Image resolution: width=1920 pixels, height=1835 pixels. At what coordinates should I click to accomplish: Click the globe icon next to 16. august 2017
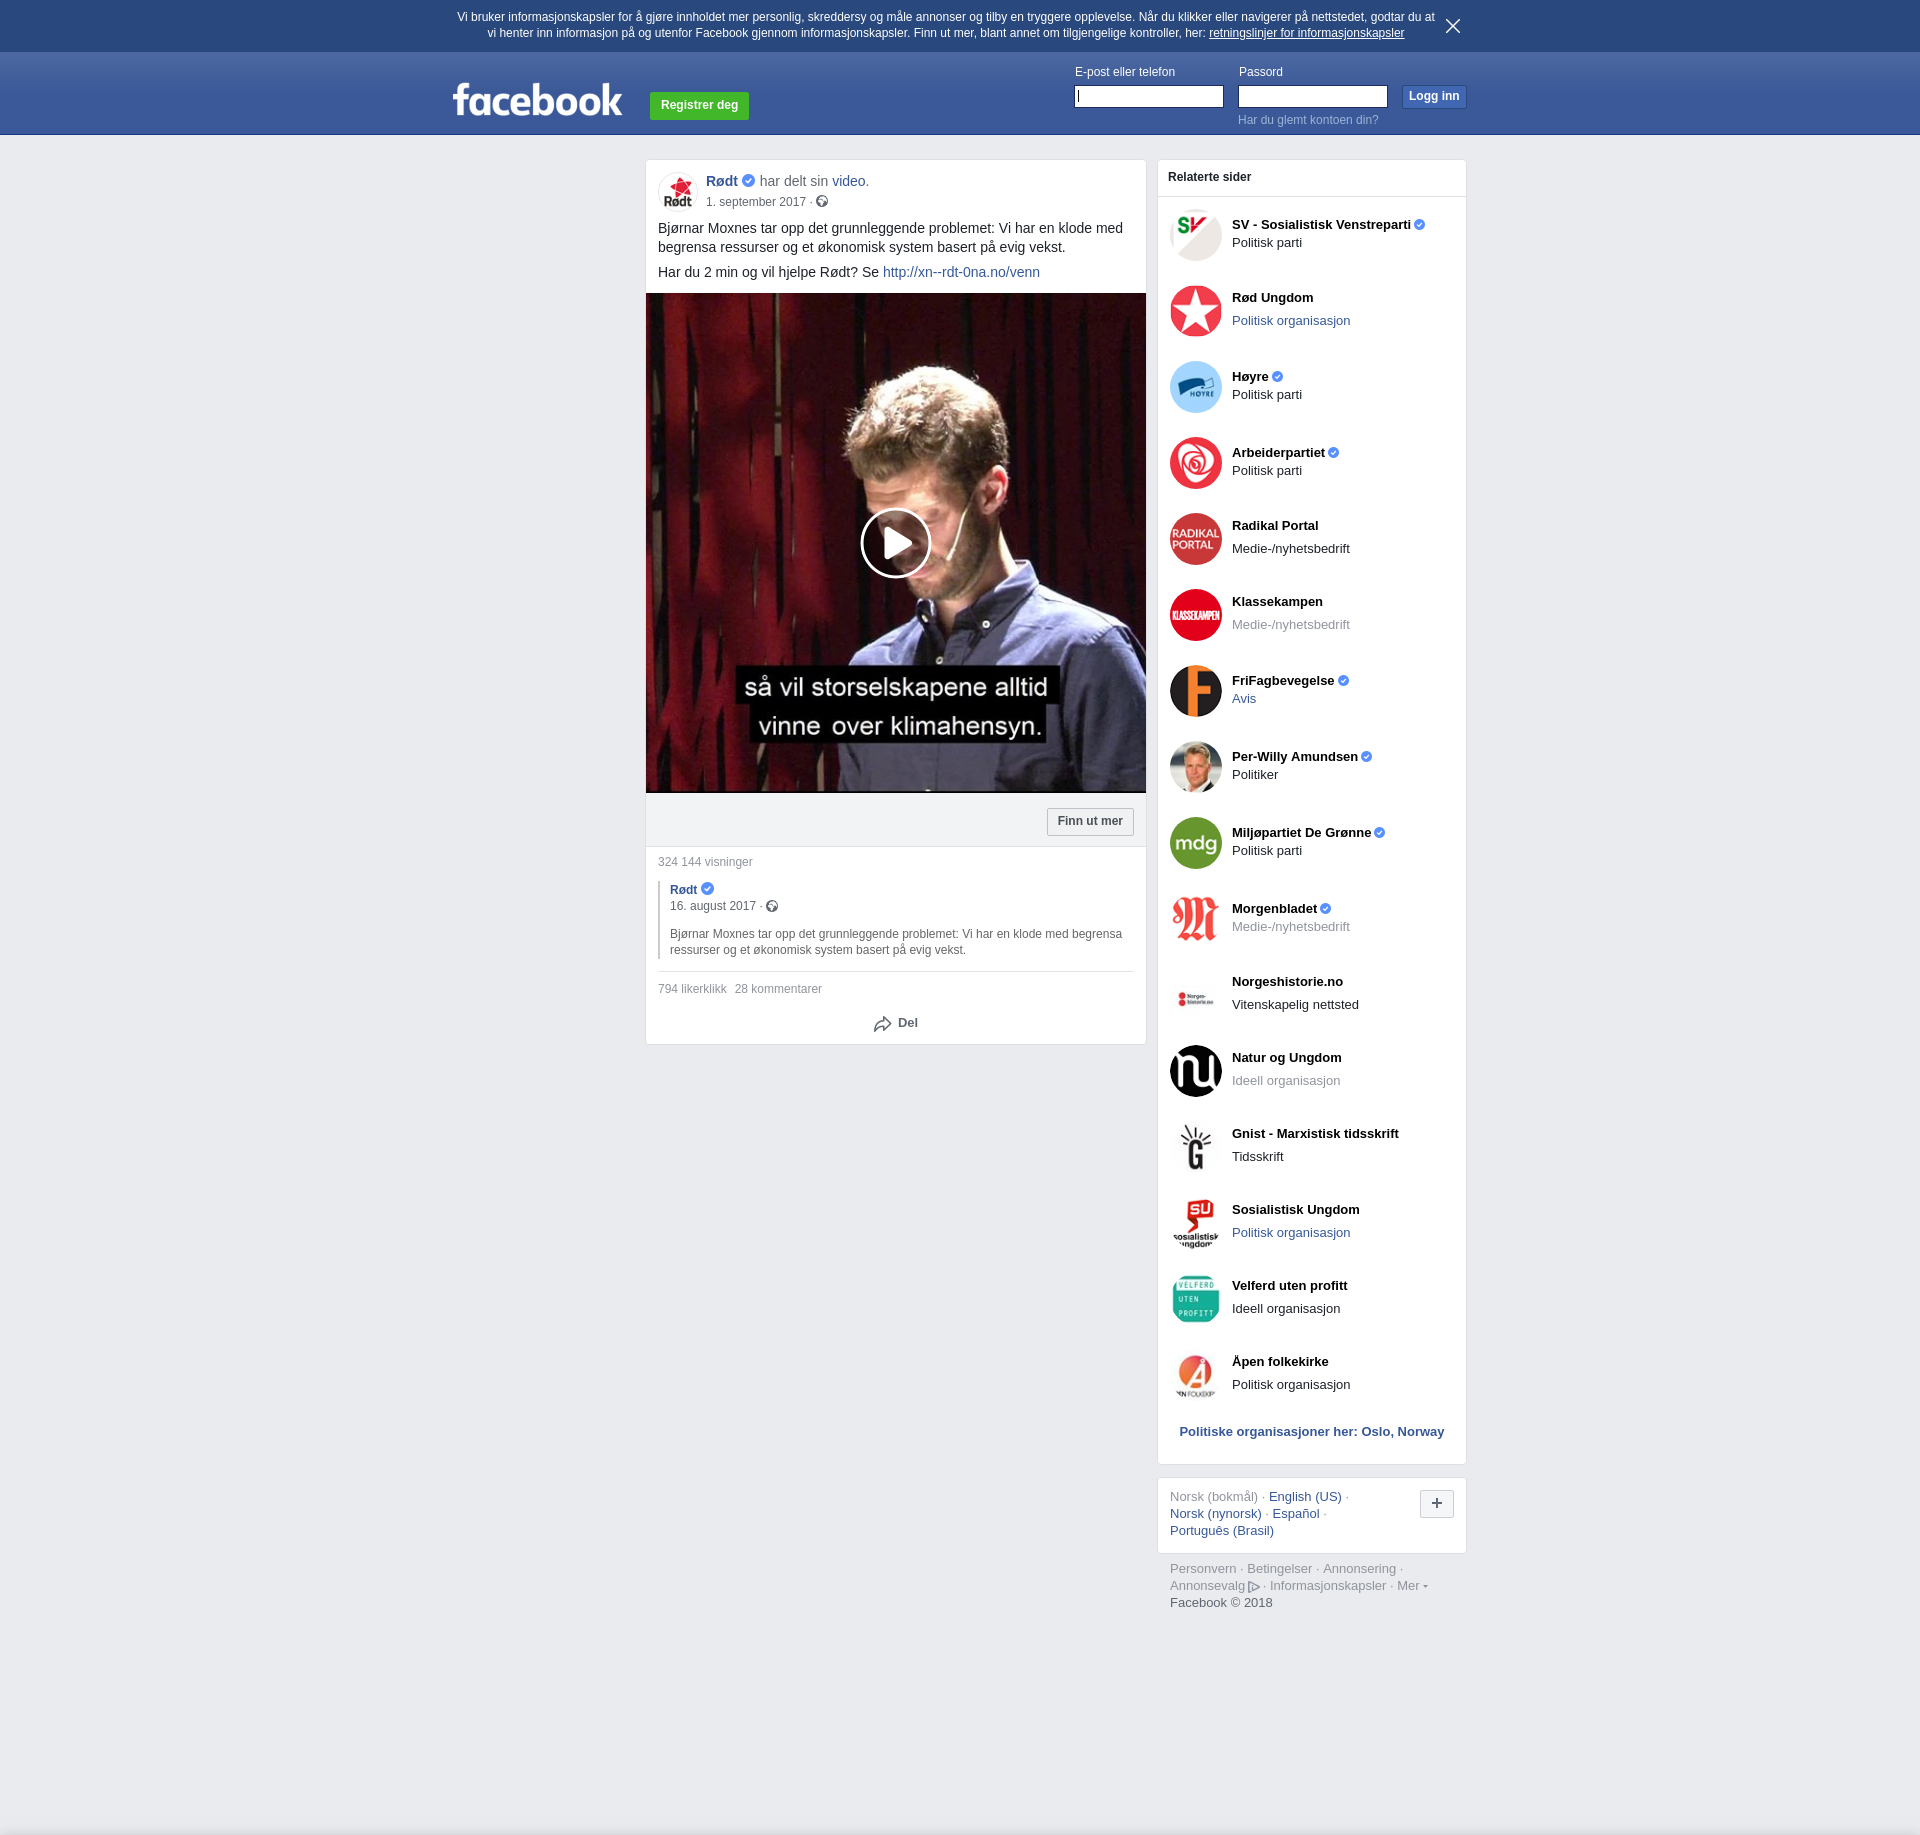point(772,906)
